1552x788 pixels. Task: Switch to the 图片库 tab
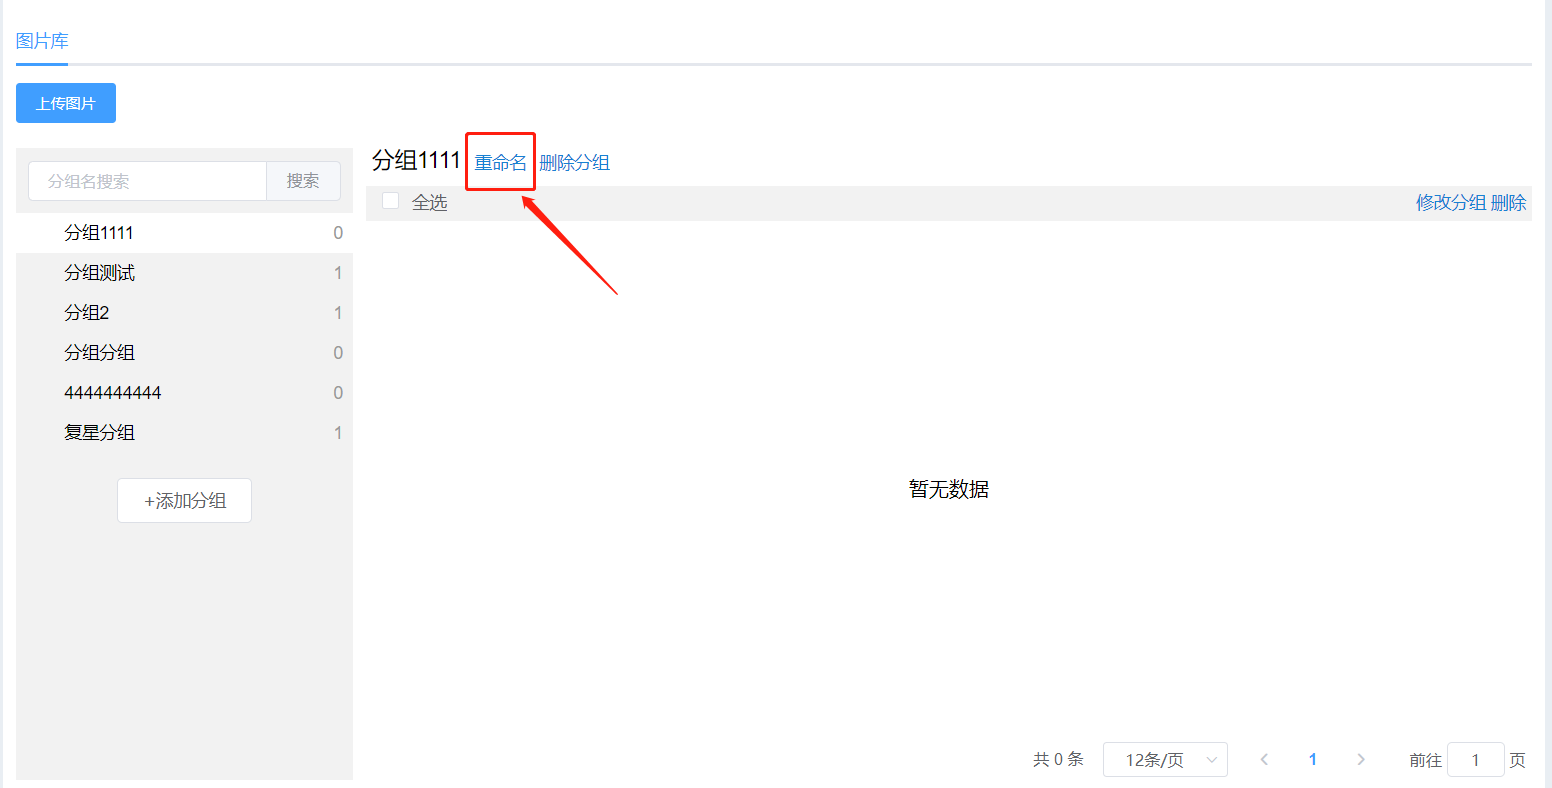pos(42,41)
